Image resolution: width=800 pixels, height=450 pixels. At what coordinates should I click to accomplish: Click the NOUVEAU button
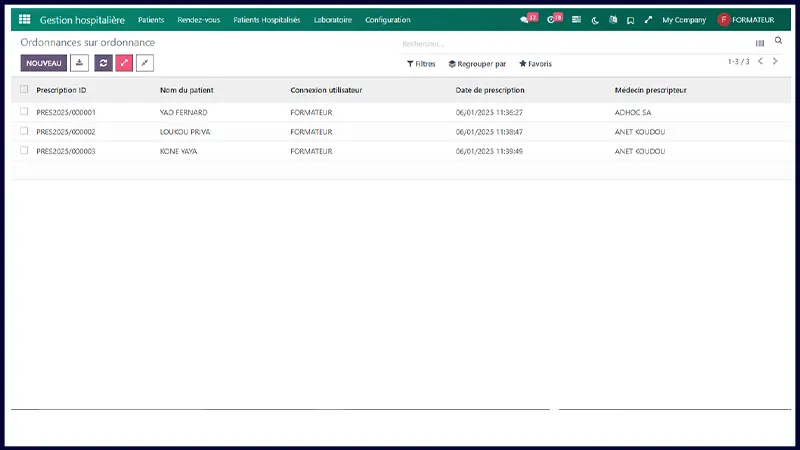pos(43,63)
